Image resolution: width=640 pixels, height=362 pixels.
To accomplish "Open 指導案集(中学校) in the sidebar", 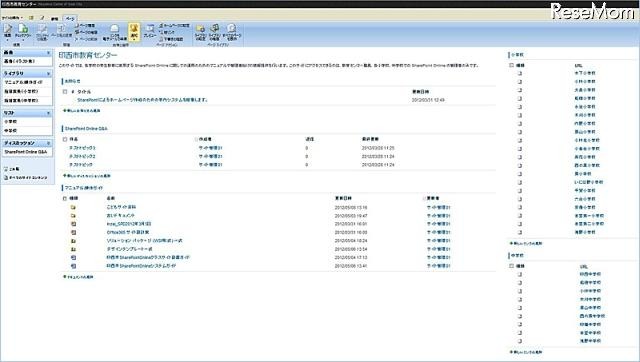I will click(x=21, y=100).
